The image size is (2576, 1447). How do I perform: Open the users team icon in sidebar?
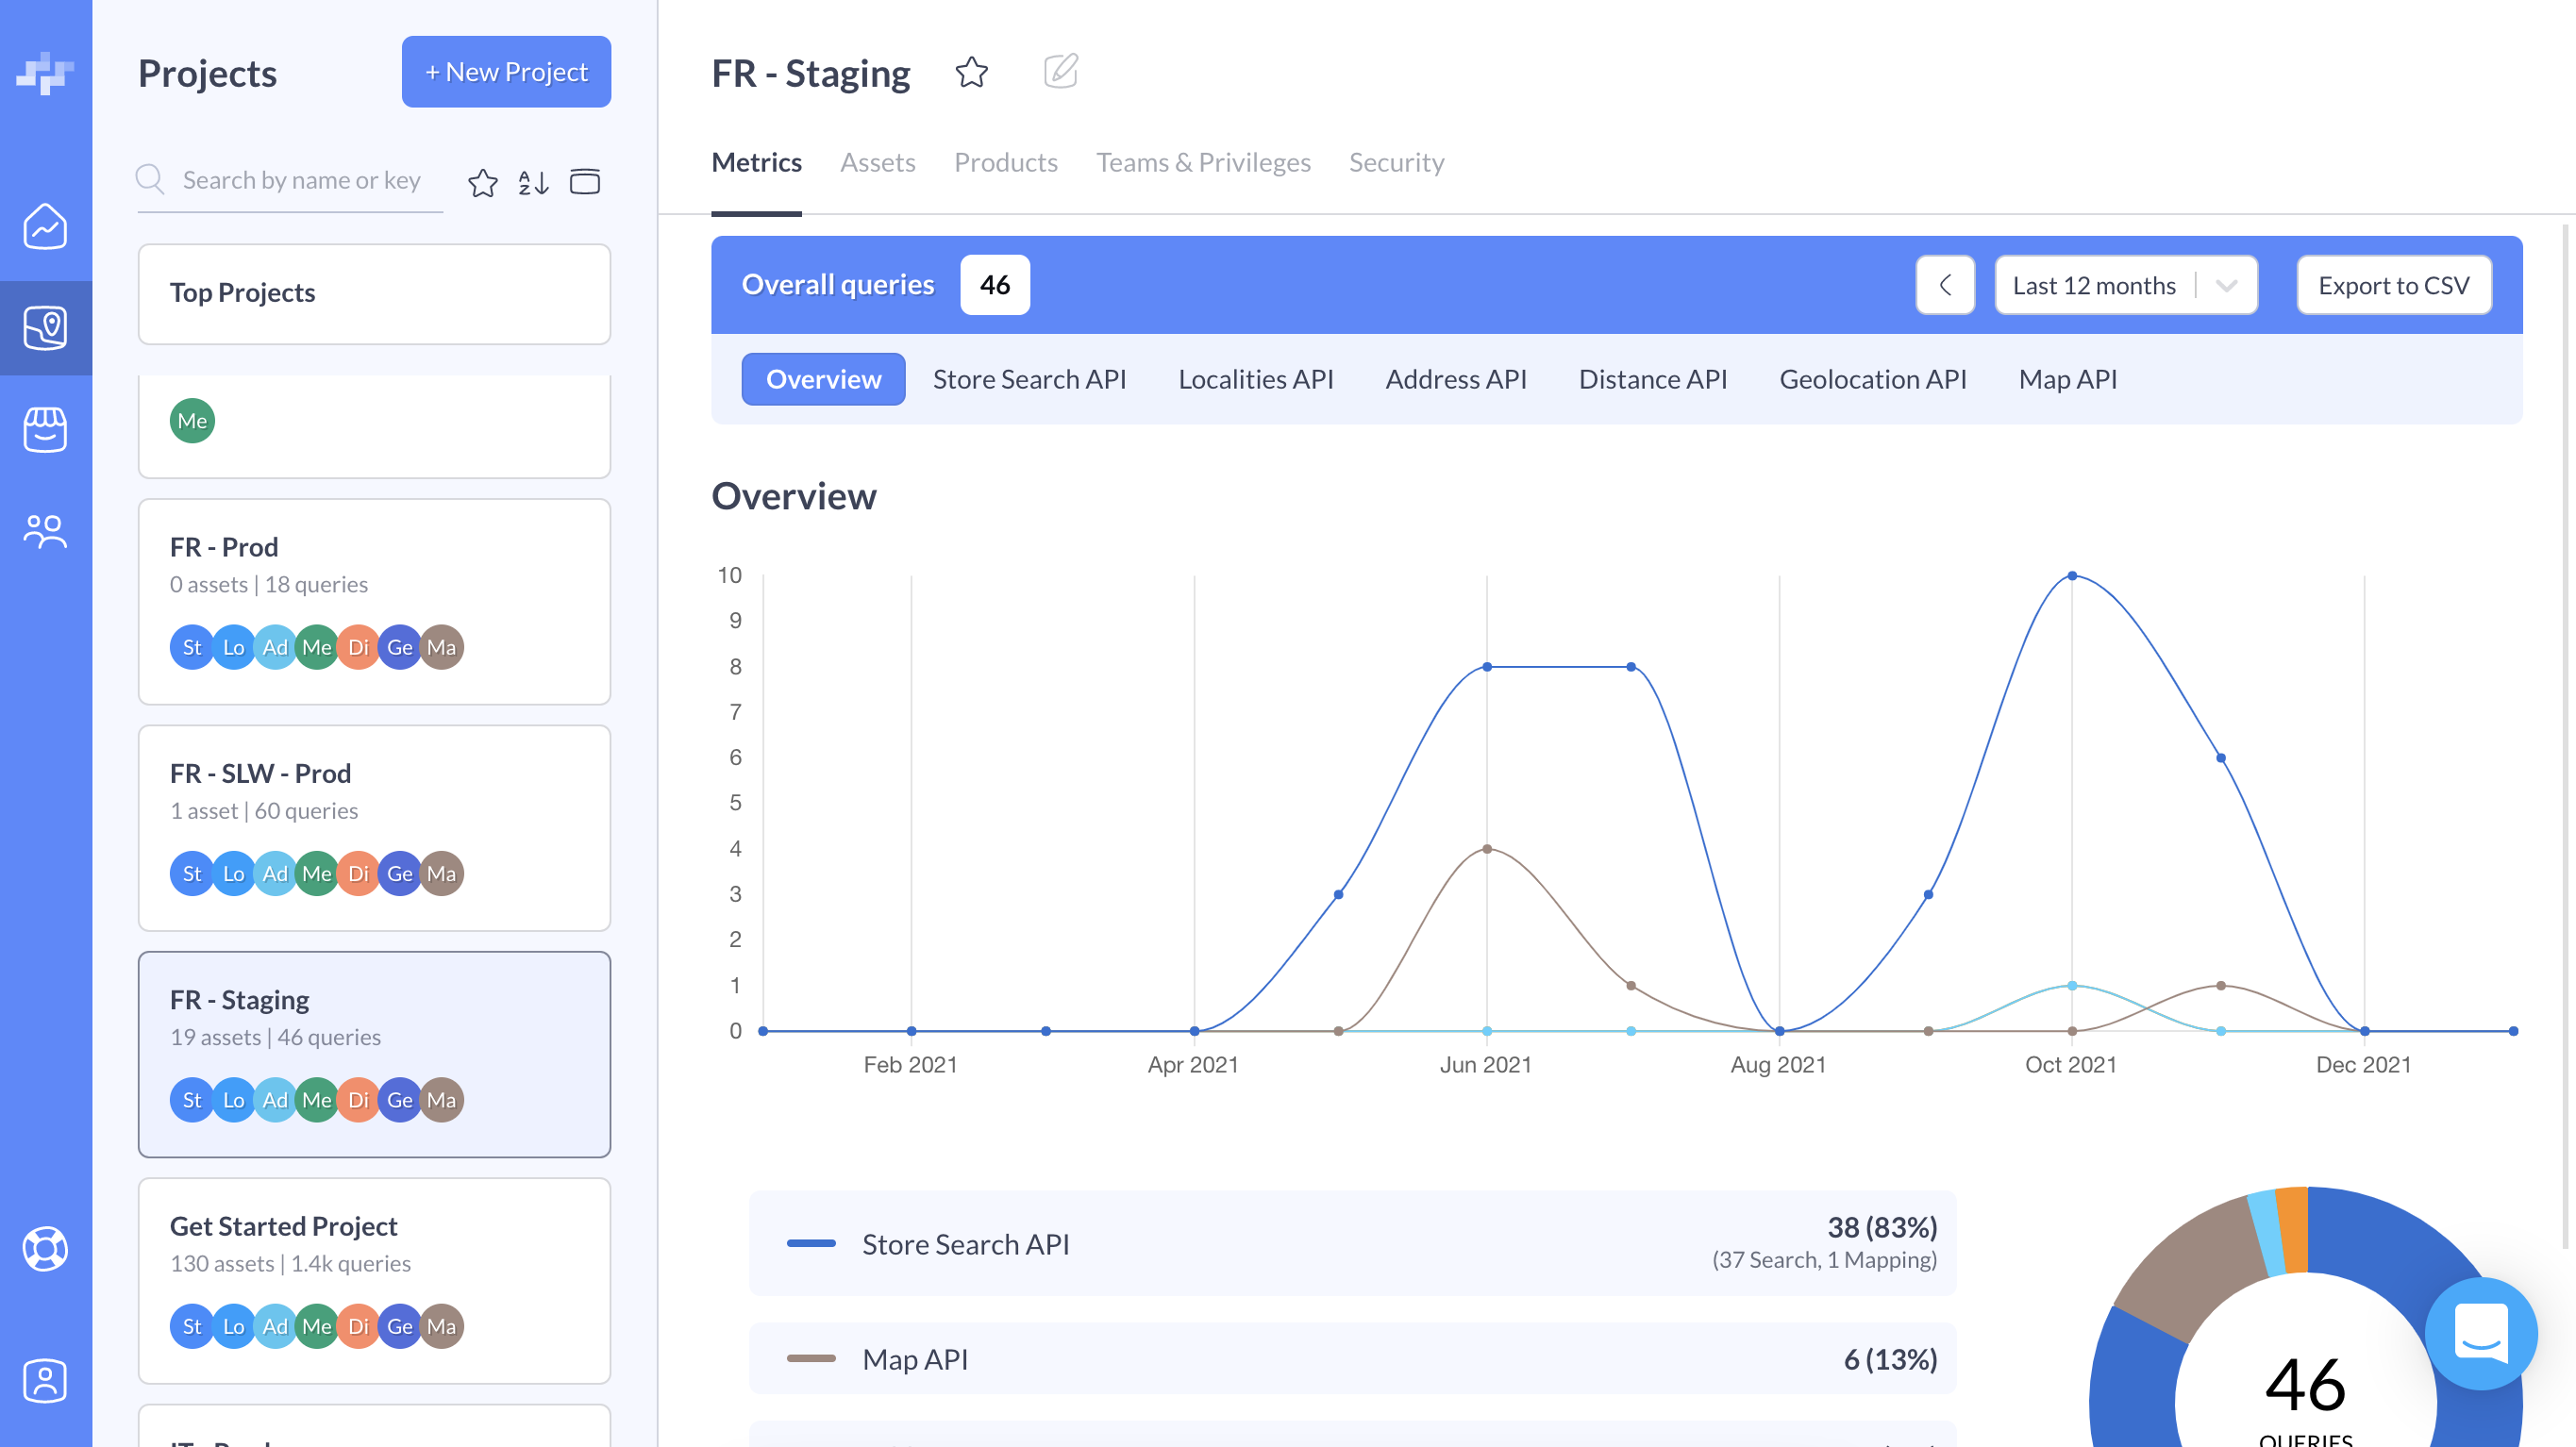tap(45, 532)
